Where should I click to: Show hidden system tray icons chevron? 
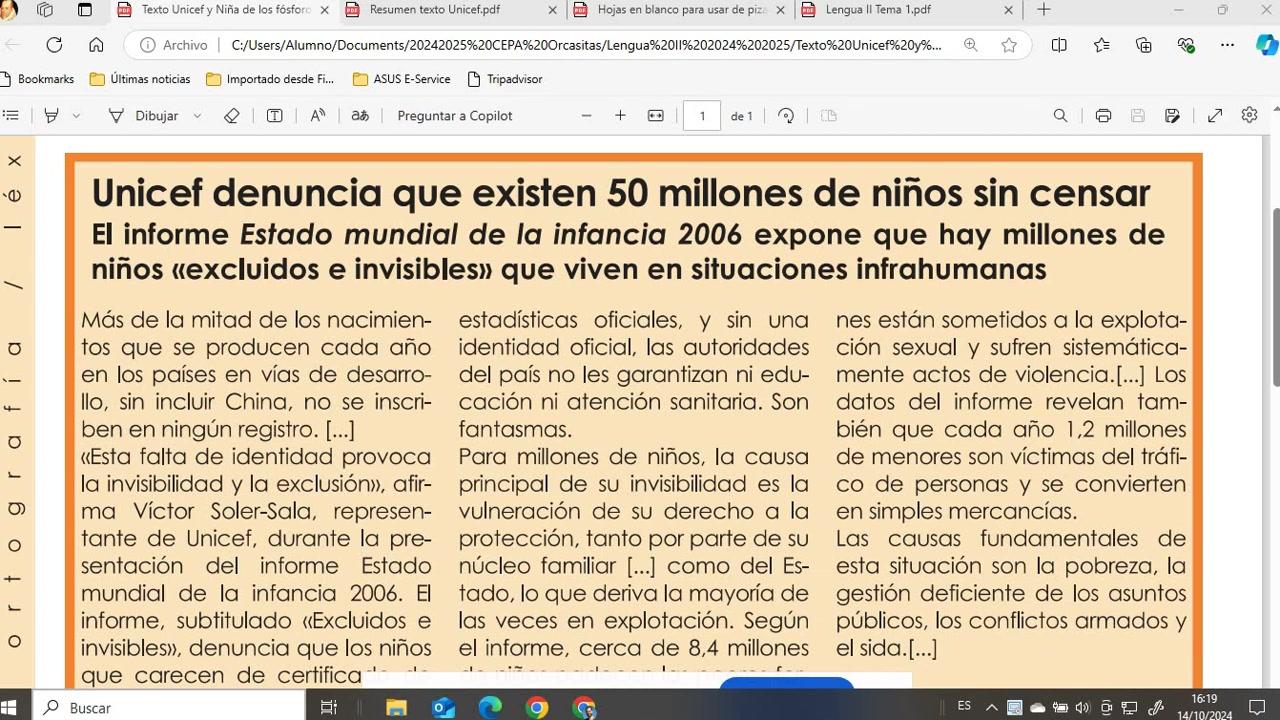coord(991,707)
